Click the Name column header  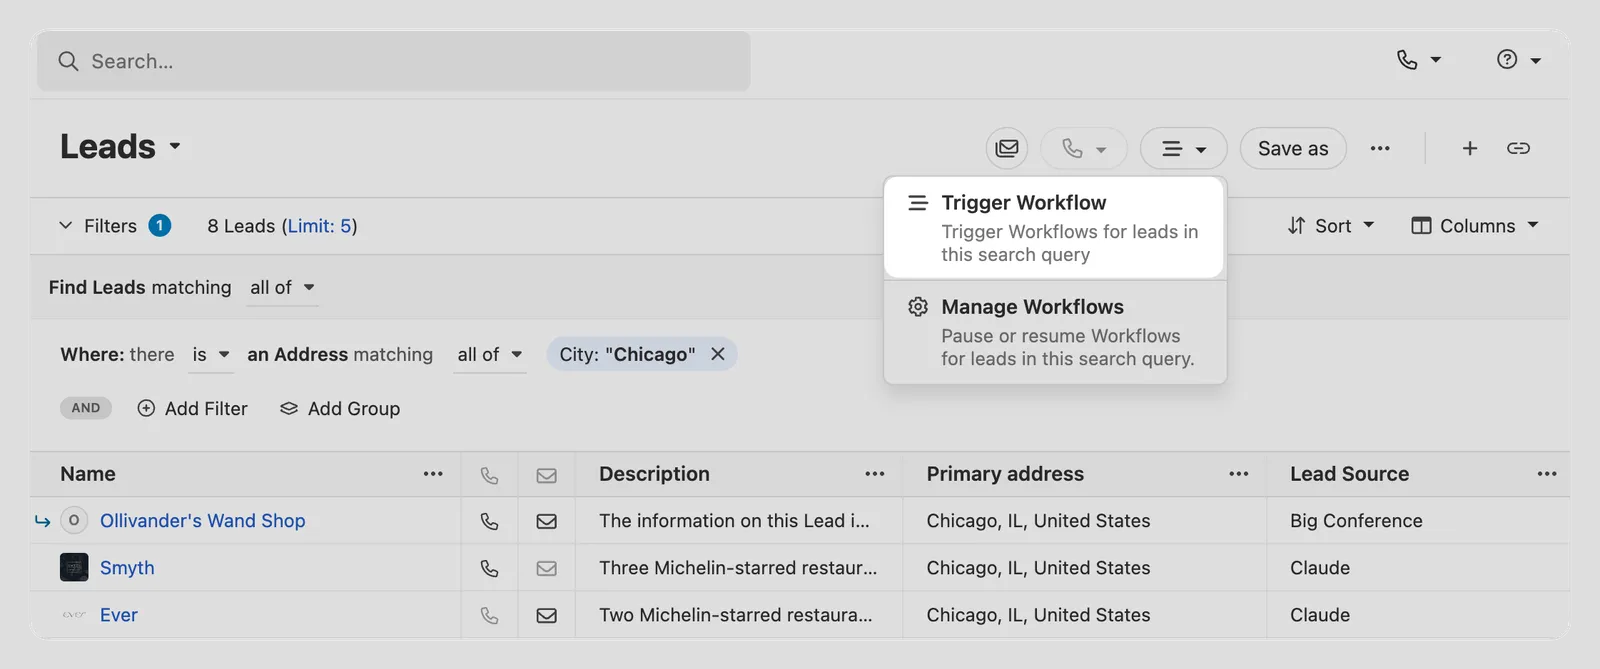coord(88,474)
